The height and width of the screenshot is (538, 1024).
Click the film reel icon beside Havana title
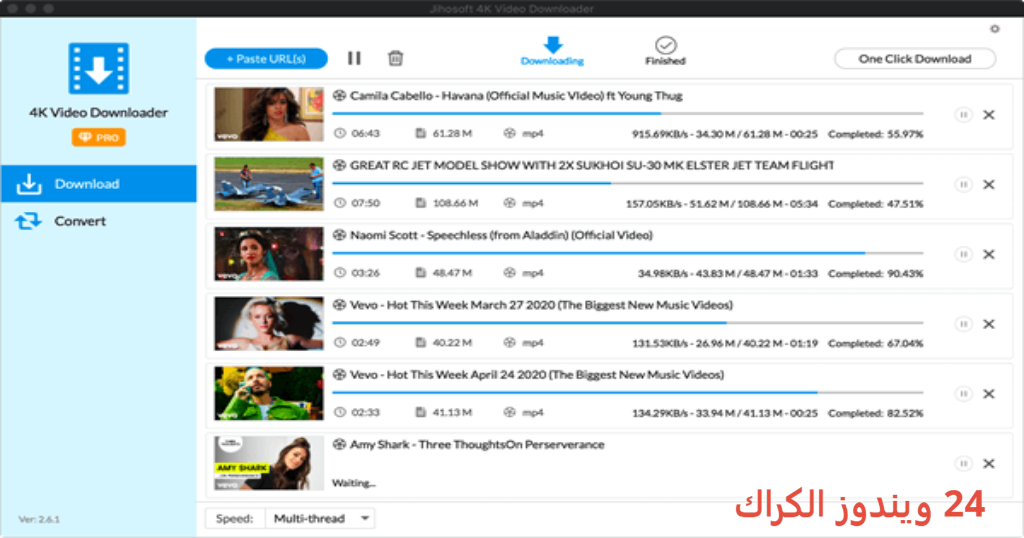pos(339,96)
